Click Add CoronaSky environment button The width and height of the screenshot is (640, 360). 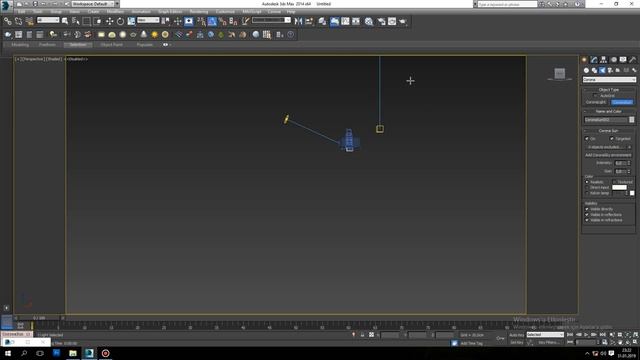[x=608, y=155]
